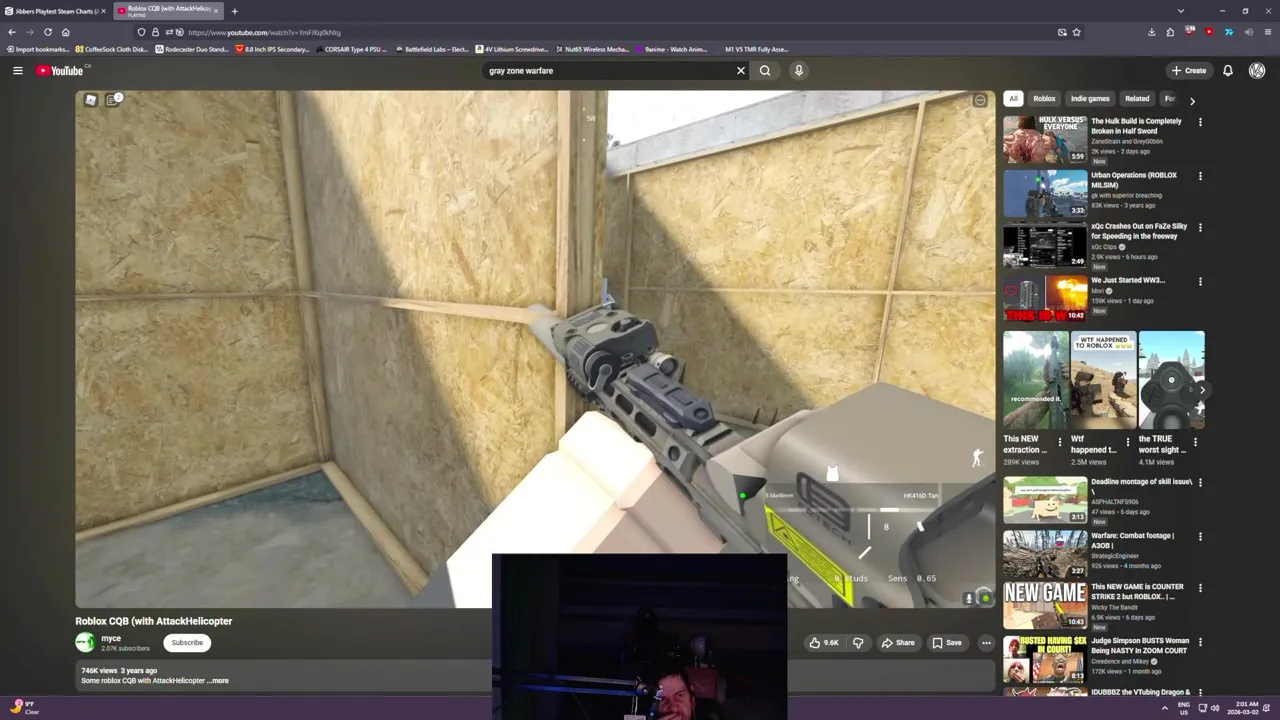
Task: Open NEW GAME Counter Strike 2 thumbnail
Action: click(x=1045, y=605)
